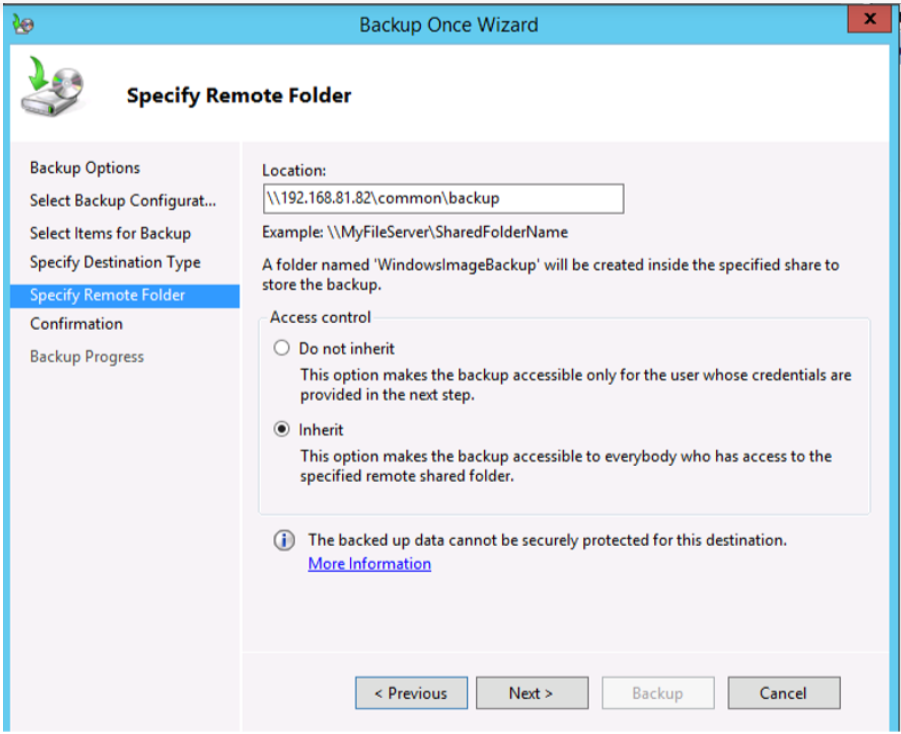Viewport: 901px width, 734px height.
Task: Close the Backup Once Wizard window
Action: tap(869, 21)
